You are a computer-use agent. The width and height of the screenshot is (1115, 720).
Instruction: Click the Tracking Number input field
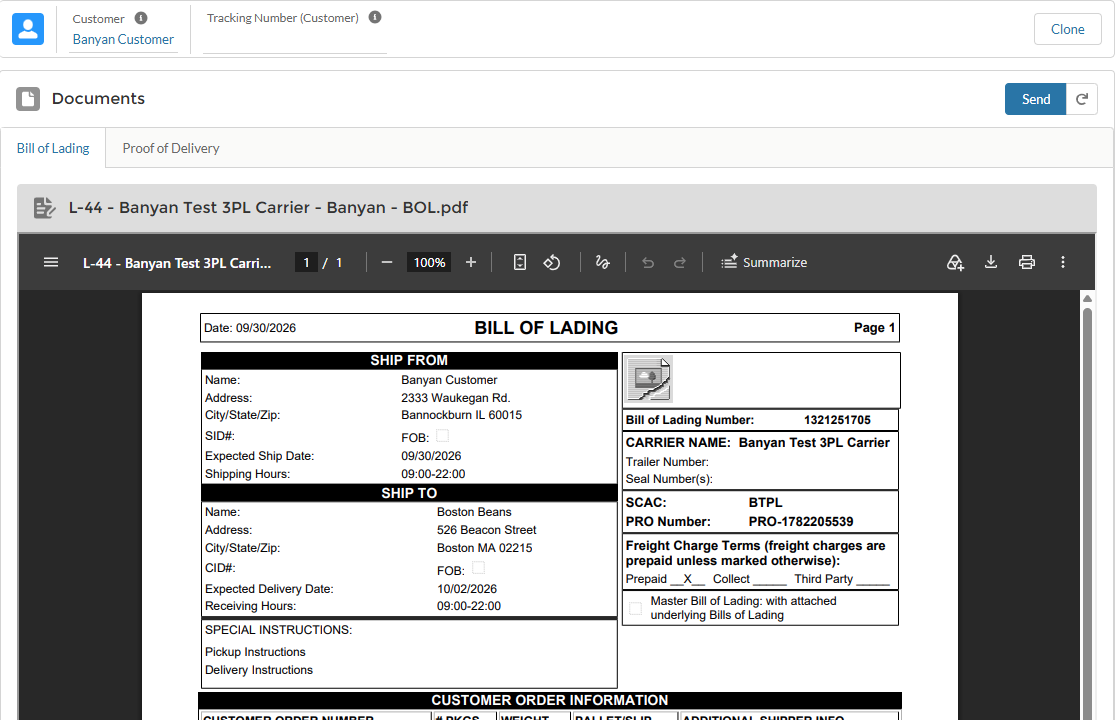pos(294,41)
